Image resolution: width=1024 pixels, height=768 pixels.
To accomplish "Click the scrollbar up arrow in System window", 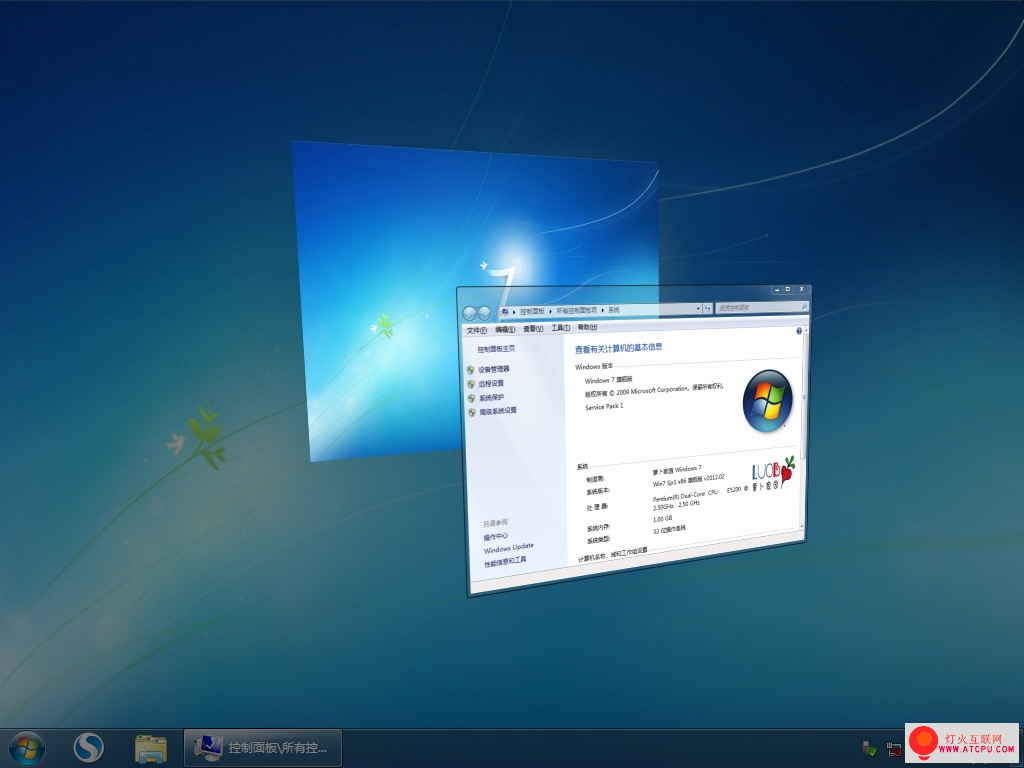I will click(806, 329).
